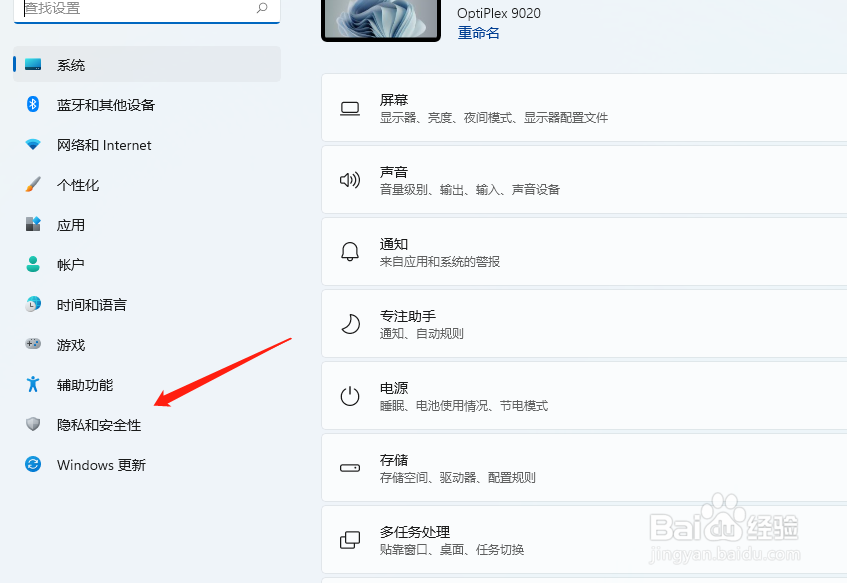Viewport: 847px width, 583px height.
Task: Click the Accessibility figure icon
Action: click(x=33, y=384)
